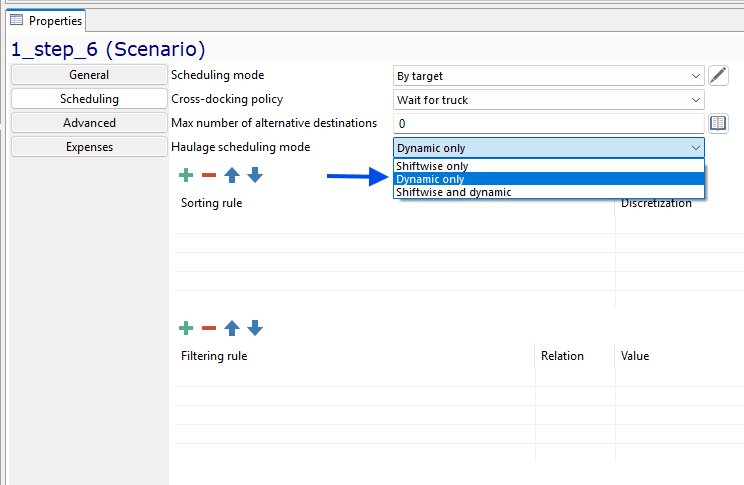744x485 pixels.
Task: Click the Value column header
Action: coord(635,356)
